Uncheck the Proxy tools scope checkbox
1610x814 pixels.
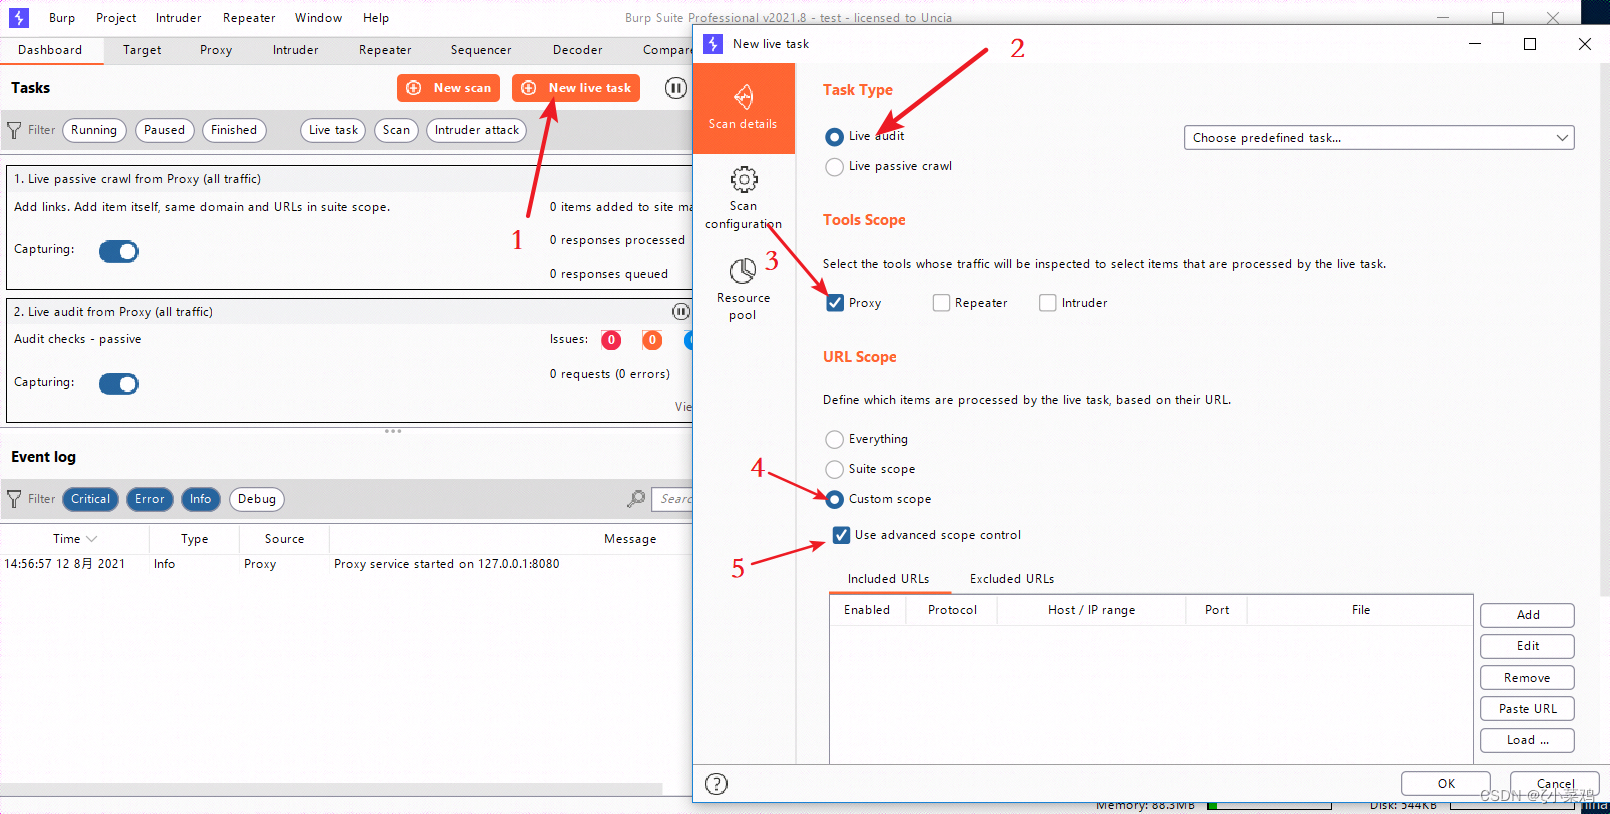pyautogui.click(x=835, y=303)
